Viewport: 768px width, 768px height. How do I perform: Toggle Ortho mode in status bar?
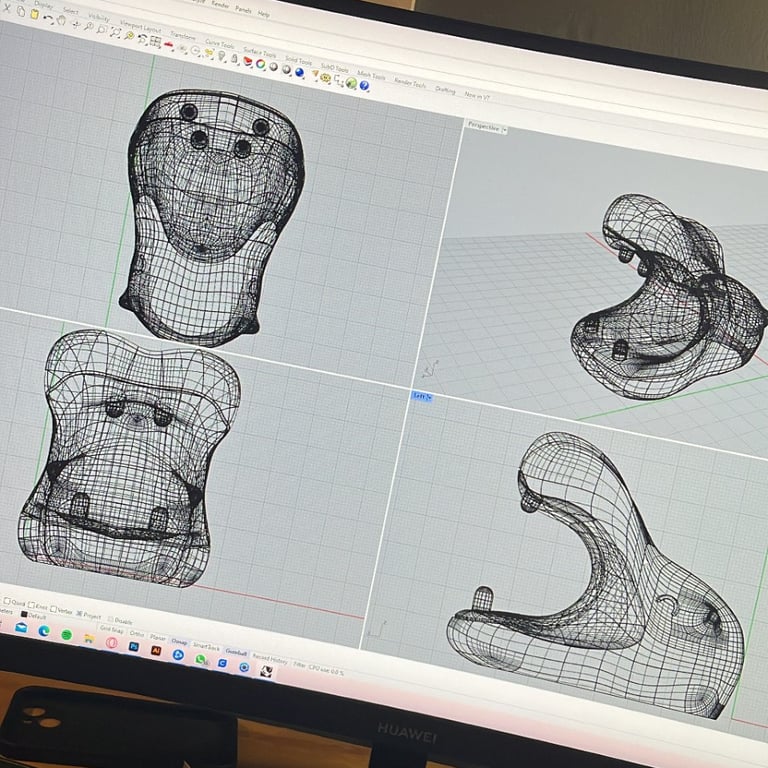click(x=137, y=634)
